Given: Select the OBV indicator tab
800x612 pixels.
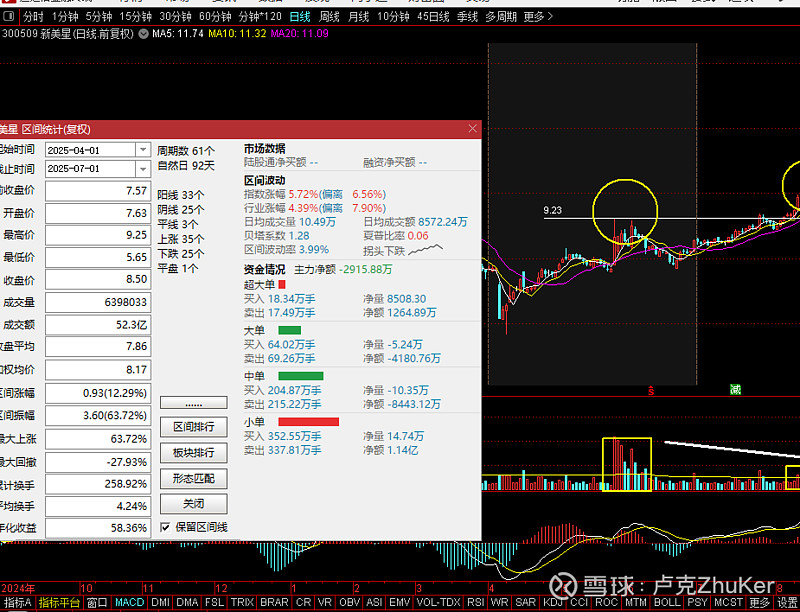Looking at the screenshot, I should point(349,603).
